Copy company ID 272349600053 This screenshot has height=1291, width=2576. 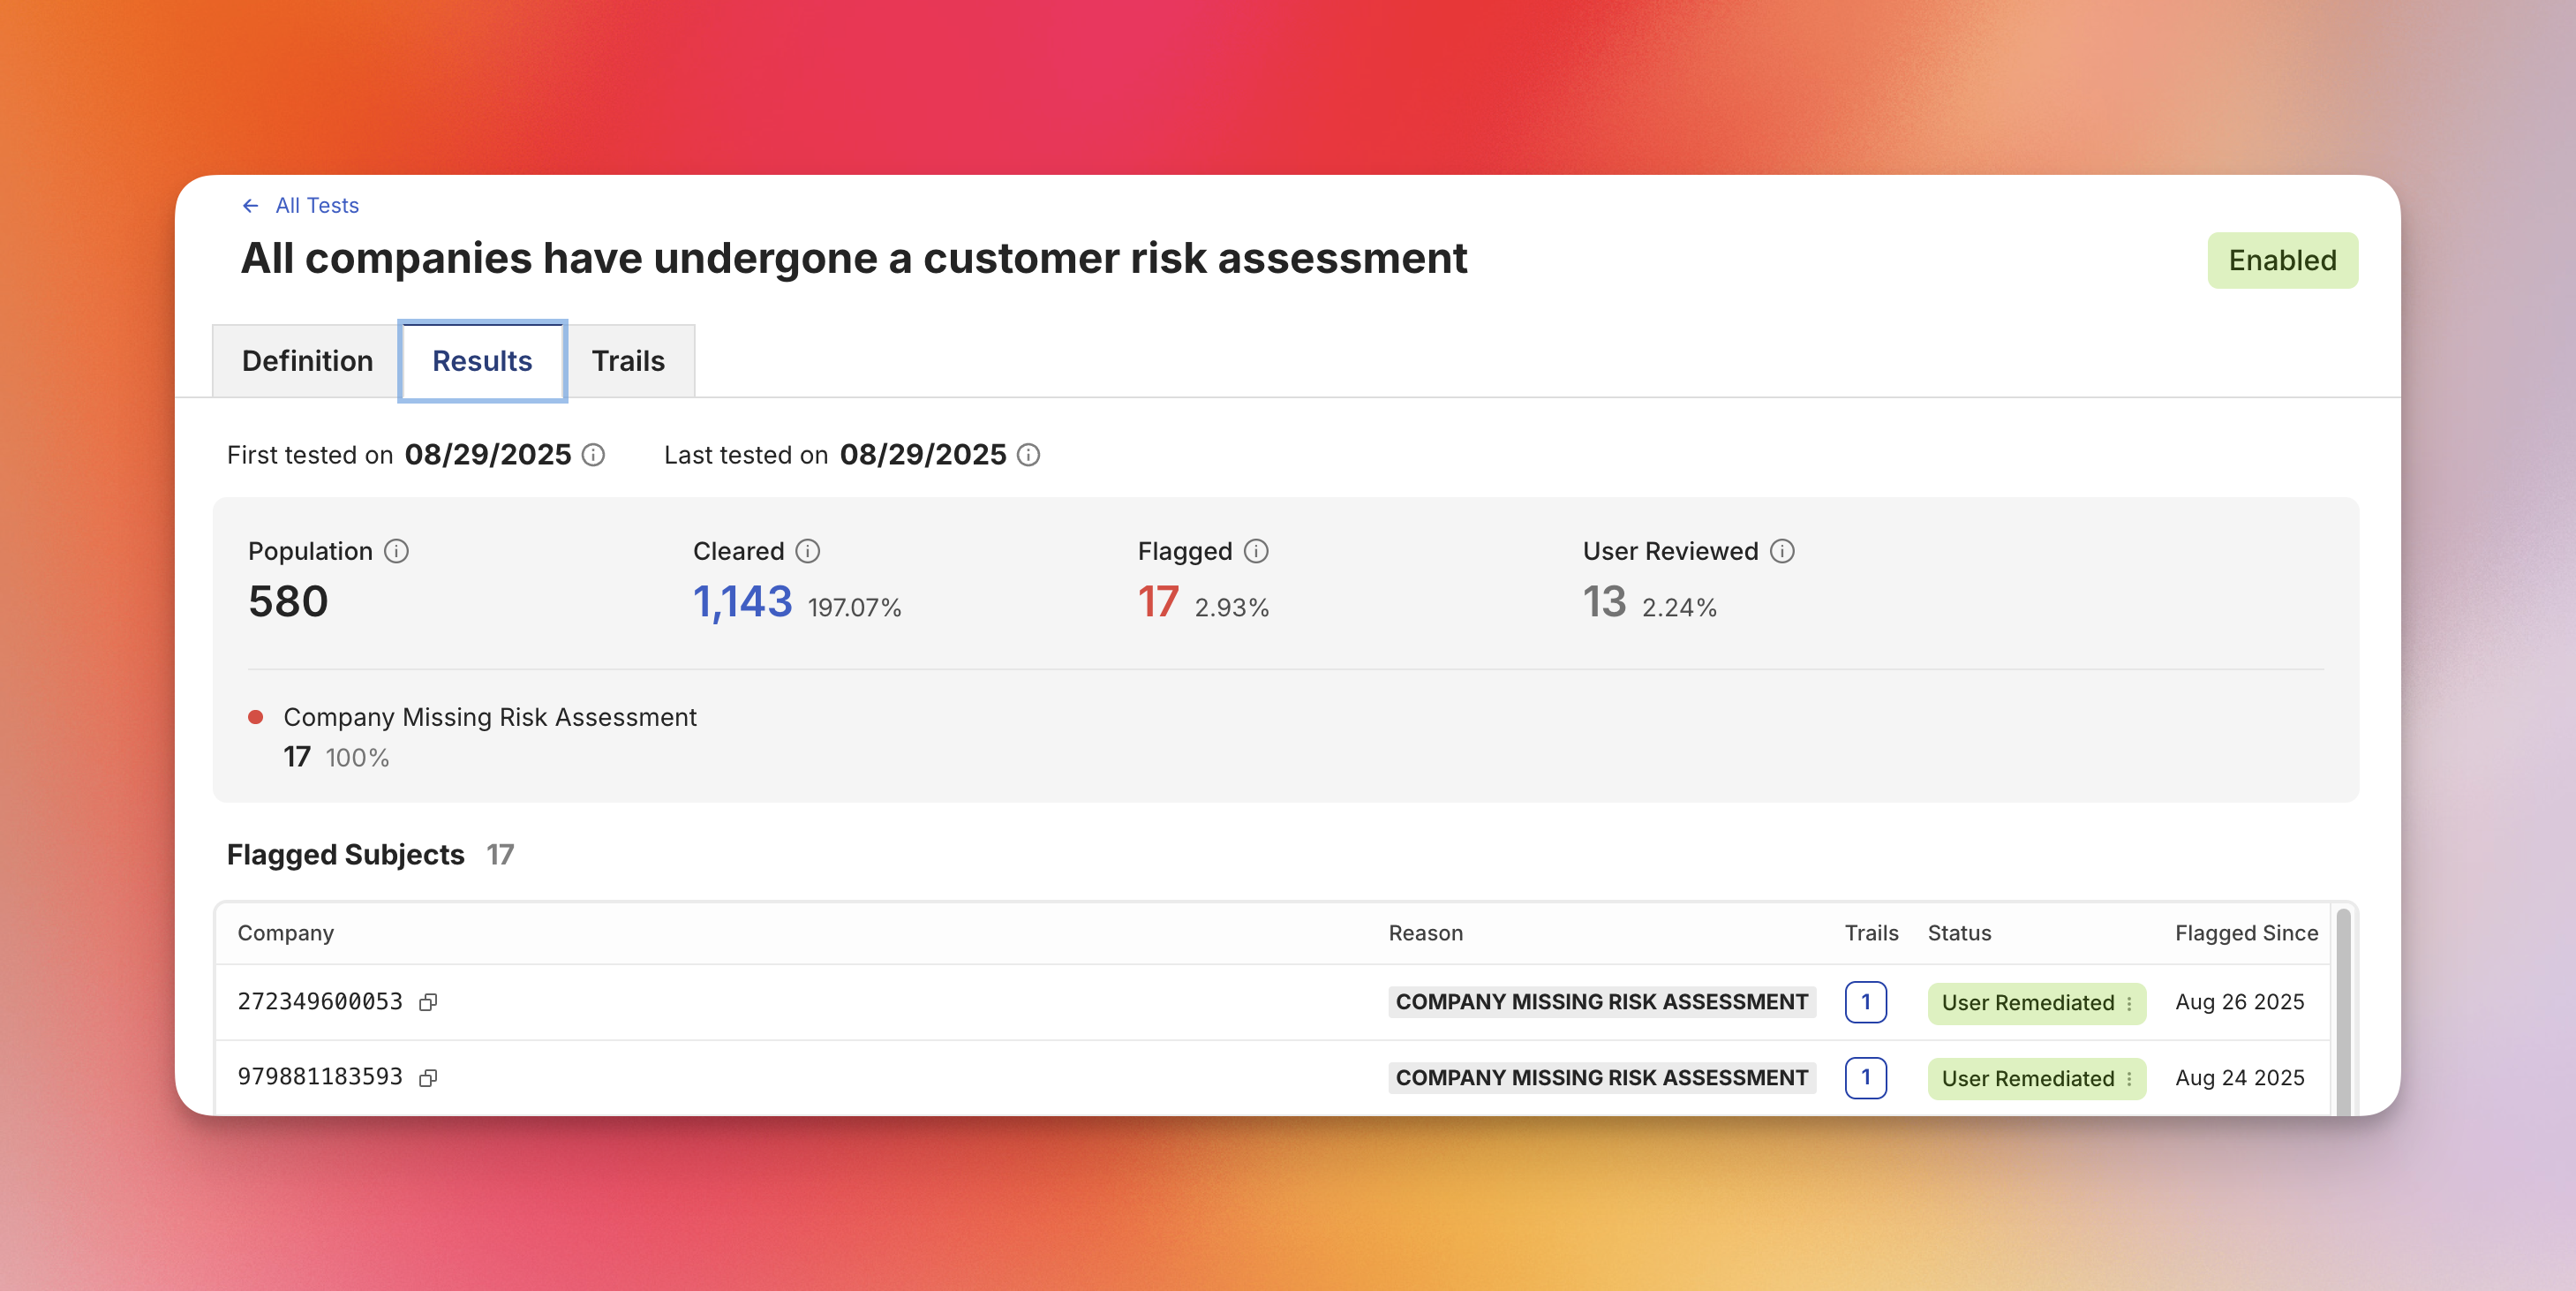(x=428, y=1002)
